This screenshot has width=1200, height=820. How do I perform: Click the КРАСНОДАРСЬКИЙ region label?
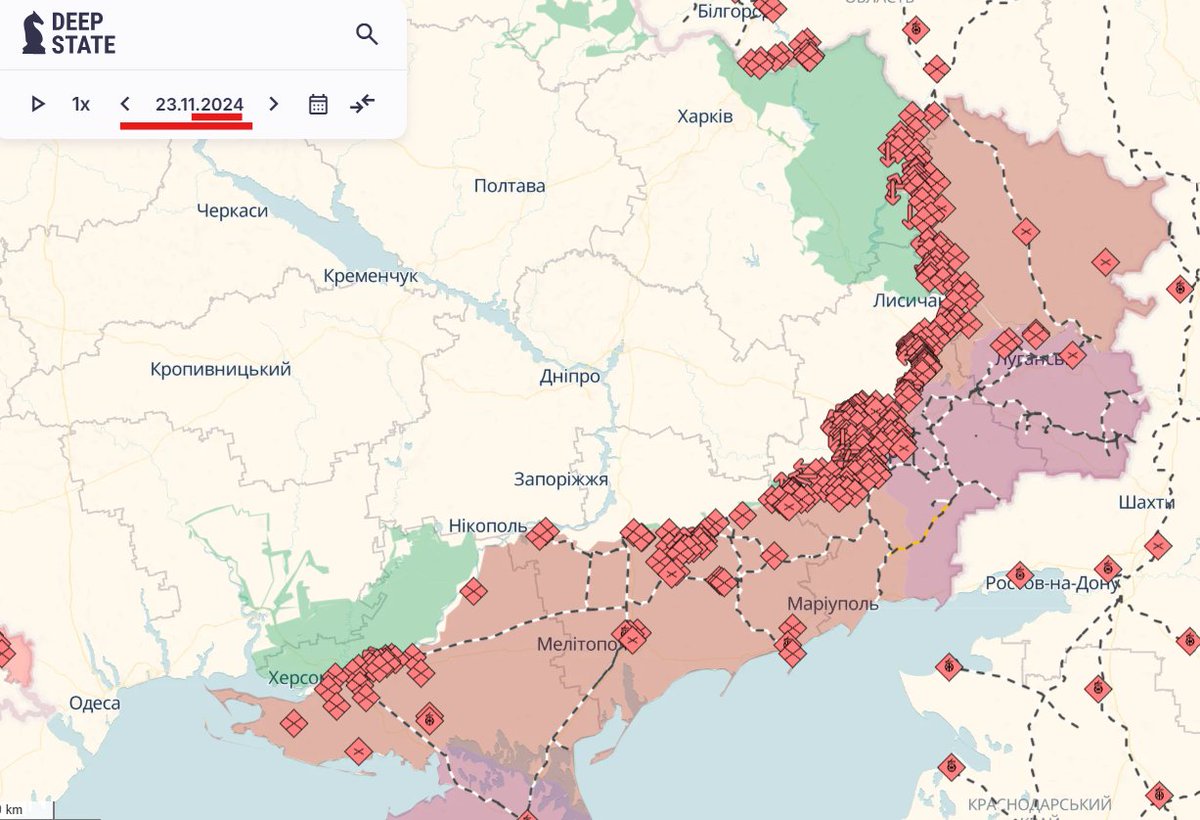tap(1040, 804)
